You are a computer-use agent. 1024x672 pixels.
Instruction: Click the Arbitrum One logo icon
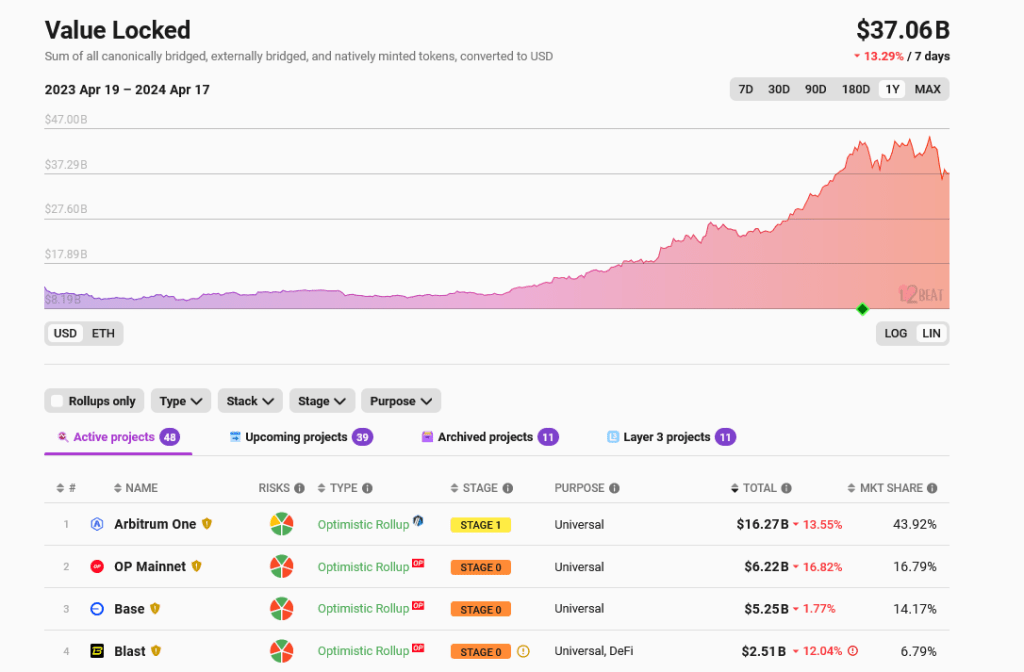click(97, 524)
